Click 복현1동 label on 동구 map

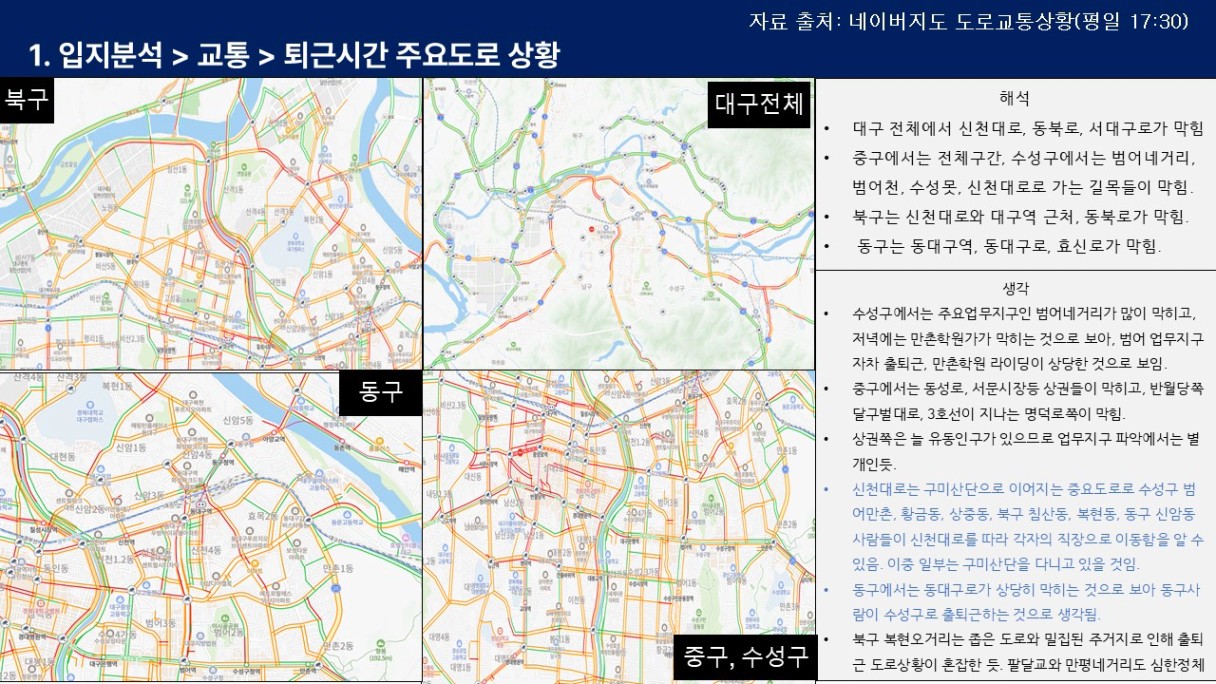point(117,386)
